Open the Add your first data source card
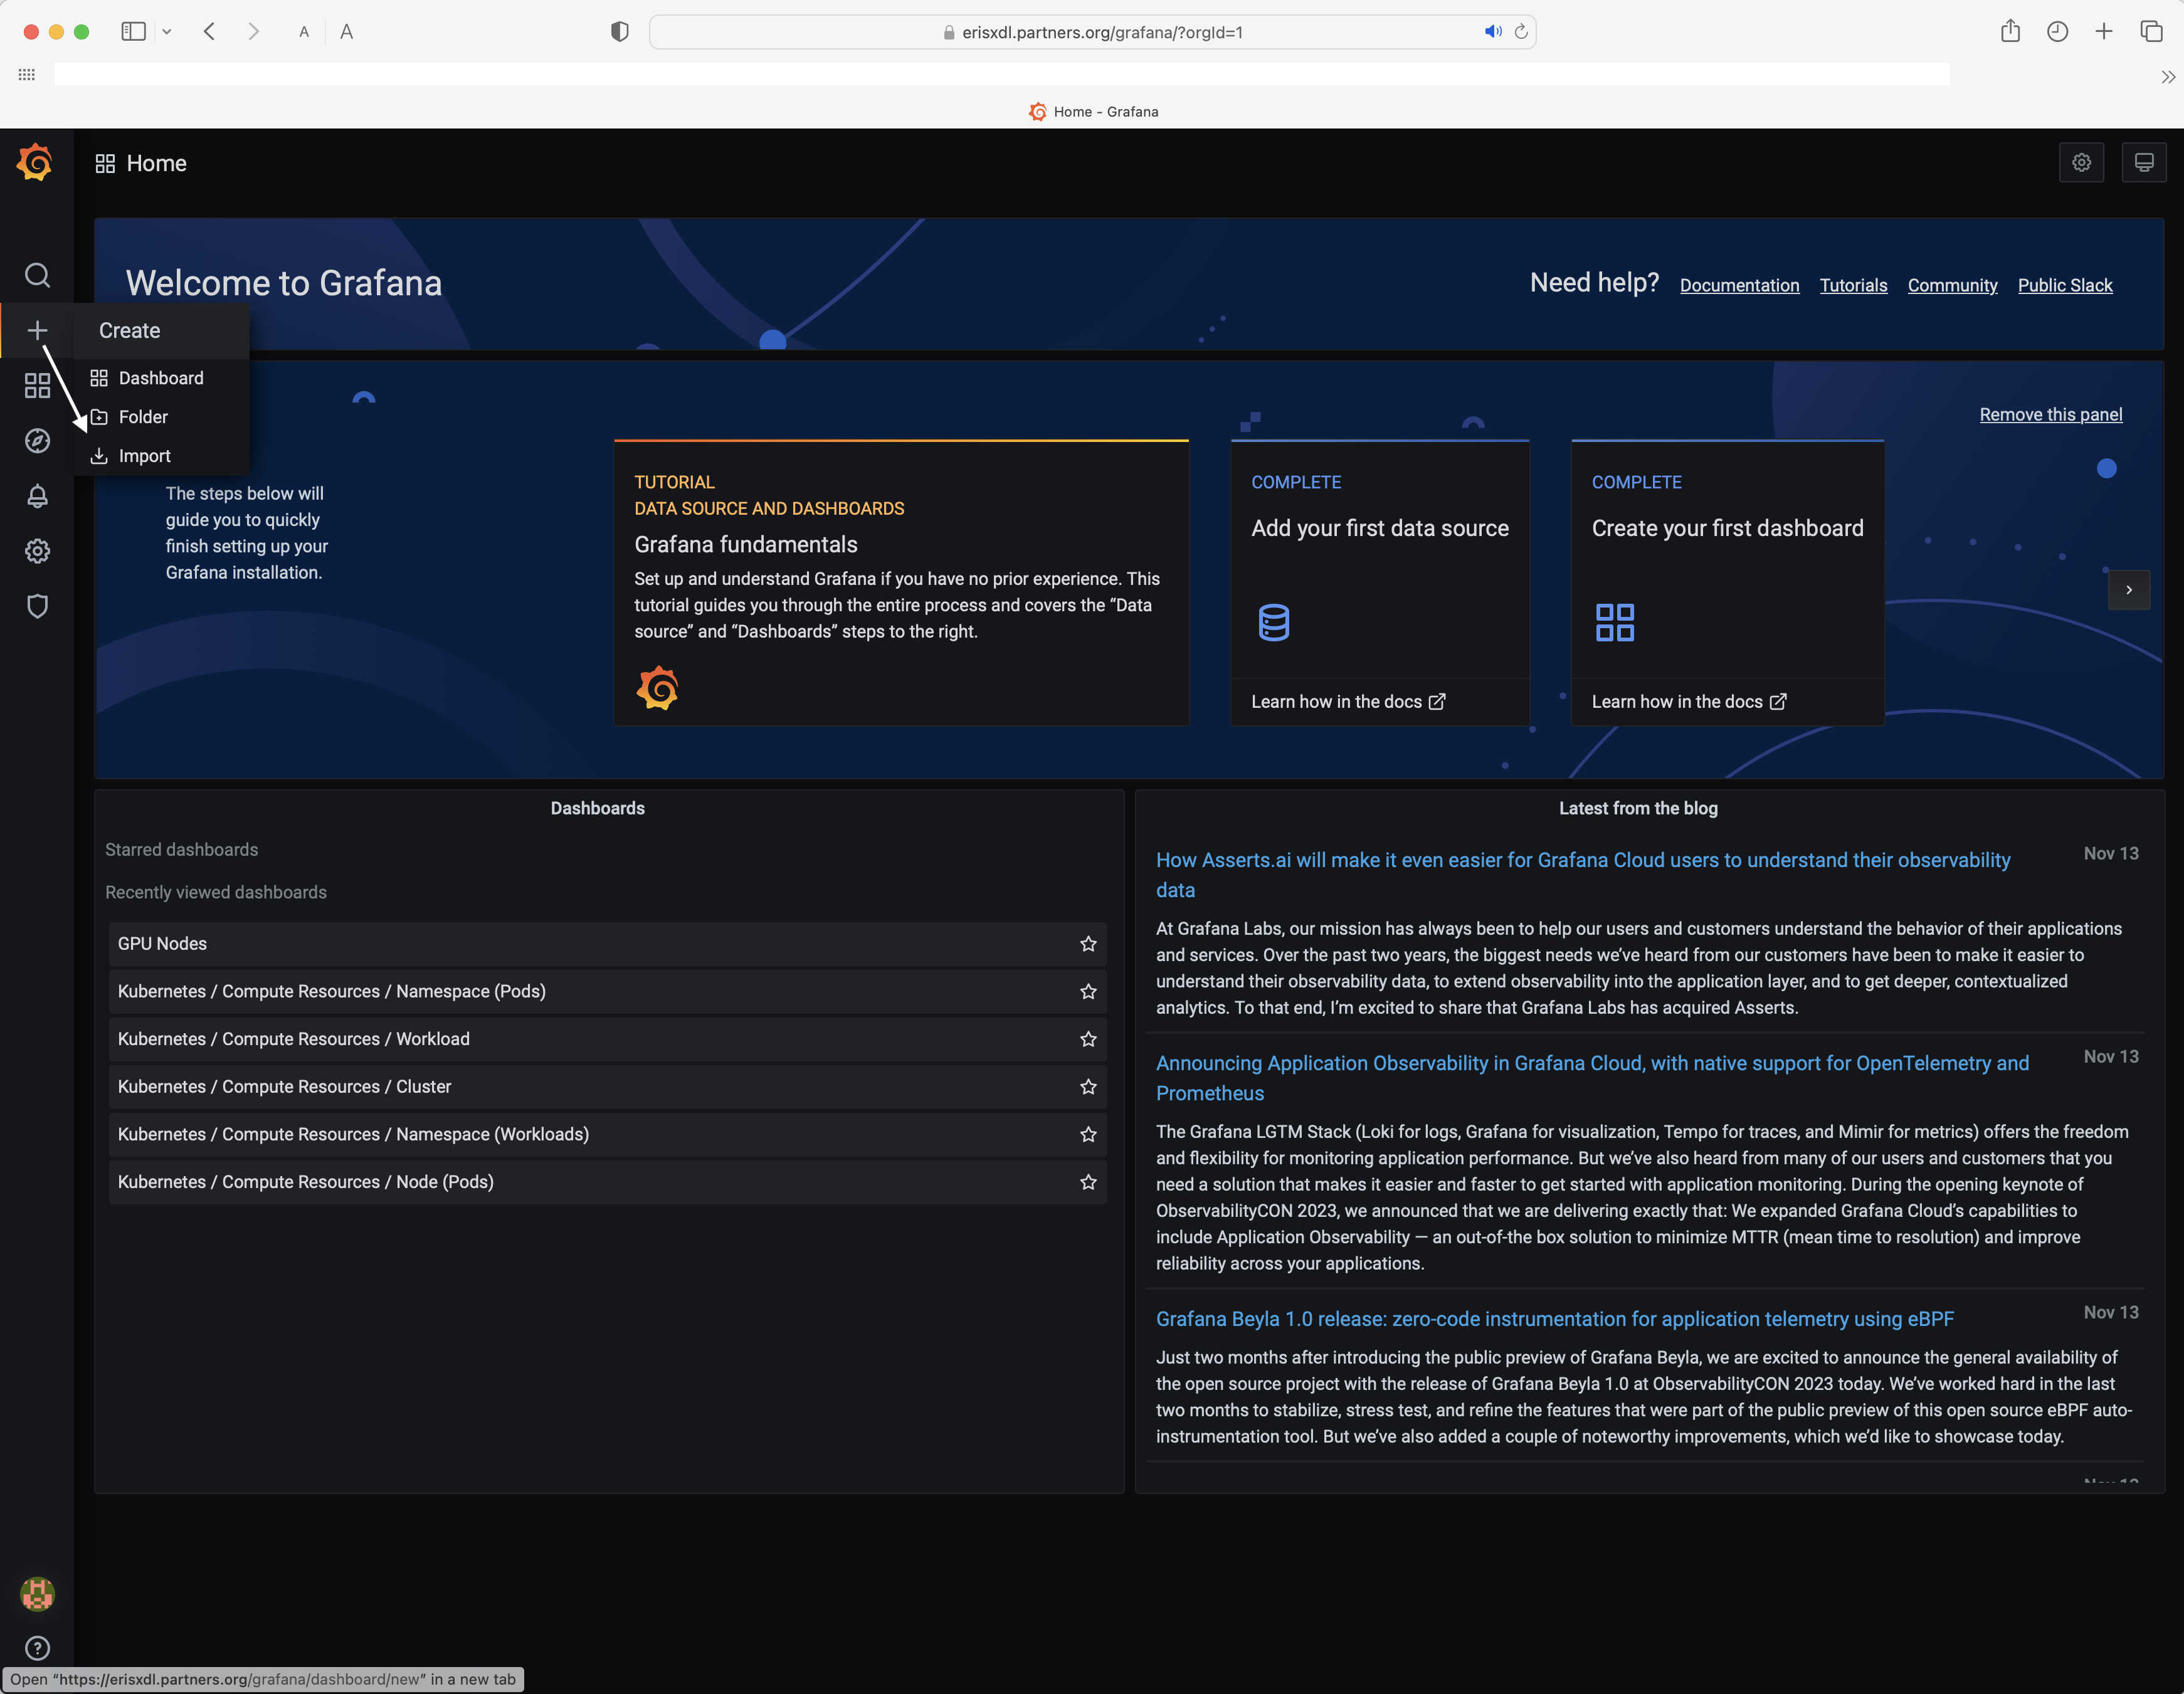Screen dimensions: 2184x1694 tap(1379, 560)
